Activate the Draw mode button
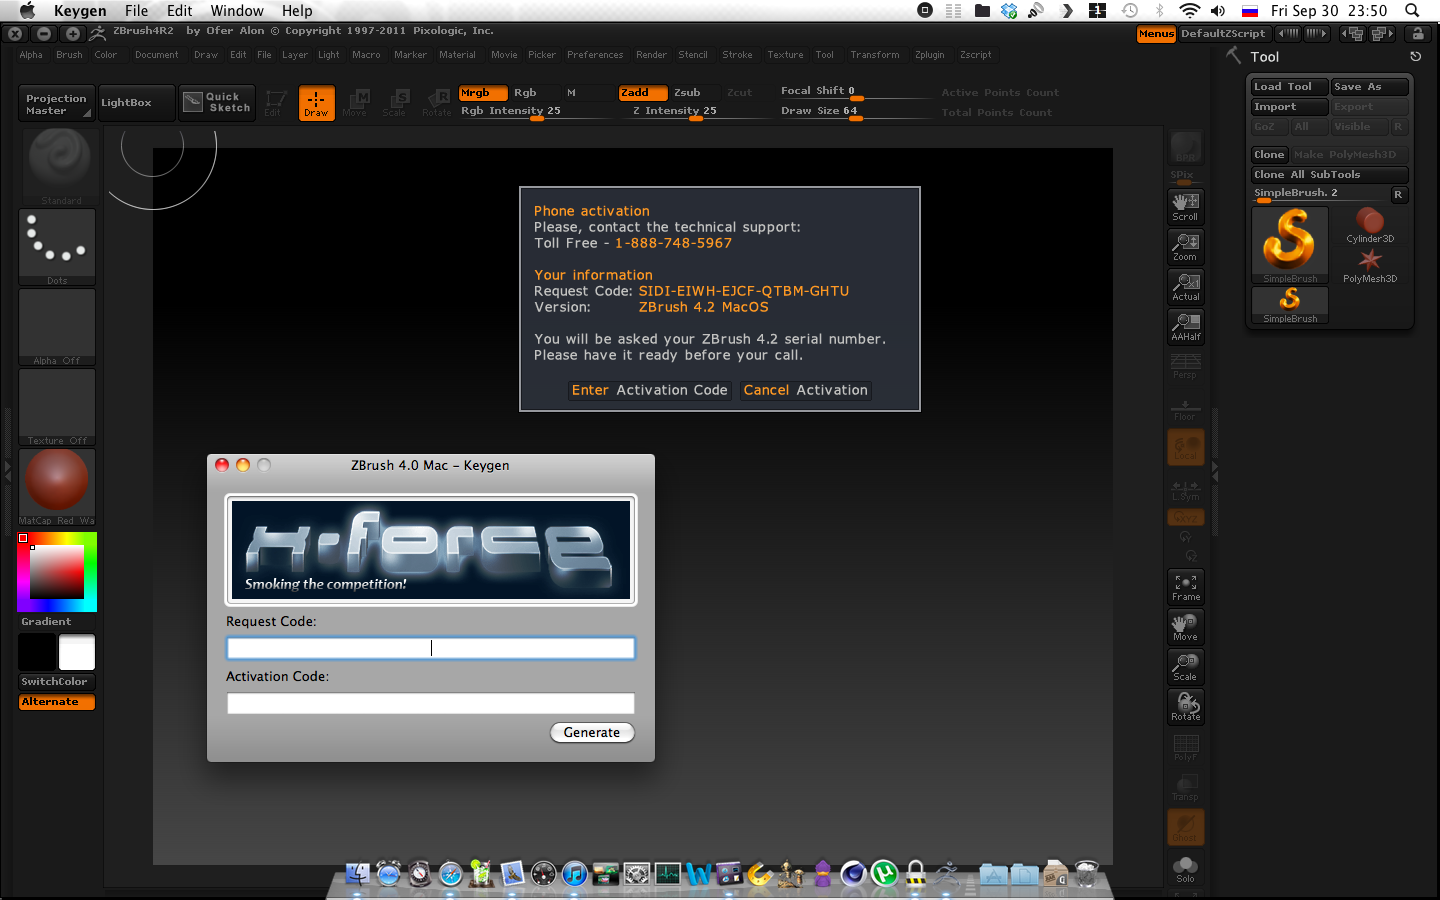Viewport: 1440px width, 900px height. pos(316,102)
